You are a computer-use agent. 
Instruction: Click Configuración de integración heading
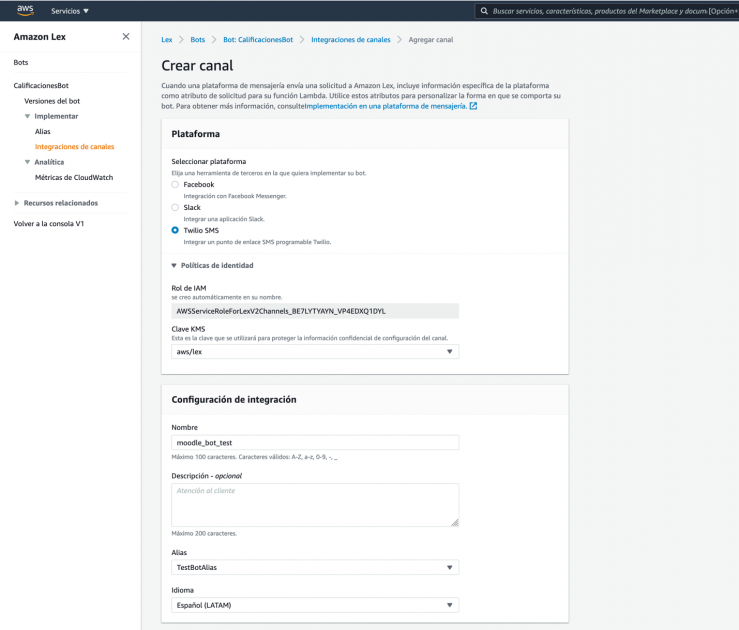[234, 400]
